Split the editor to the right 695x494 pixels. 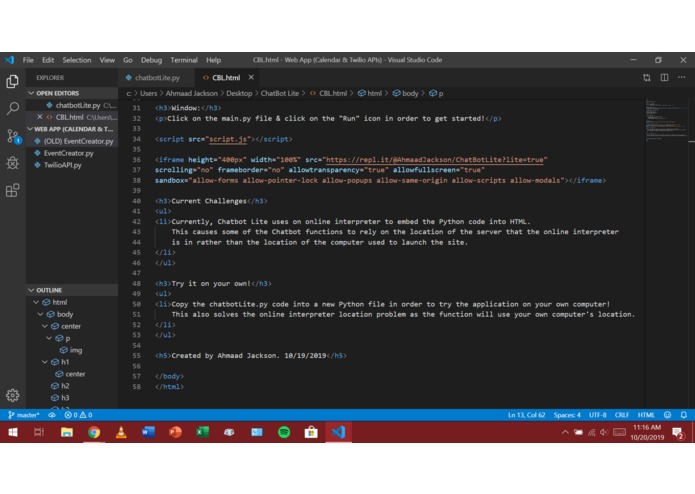664,78
